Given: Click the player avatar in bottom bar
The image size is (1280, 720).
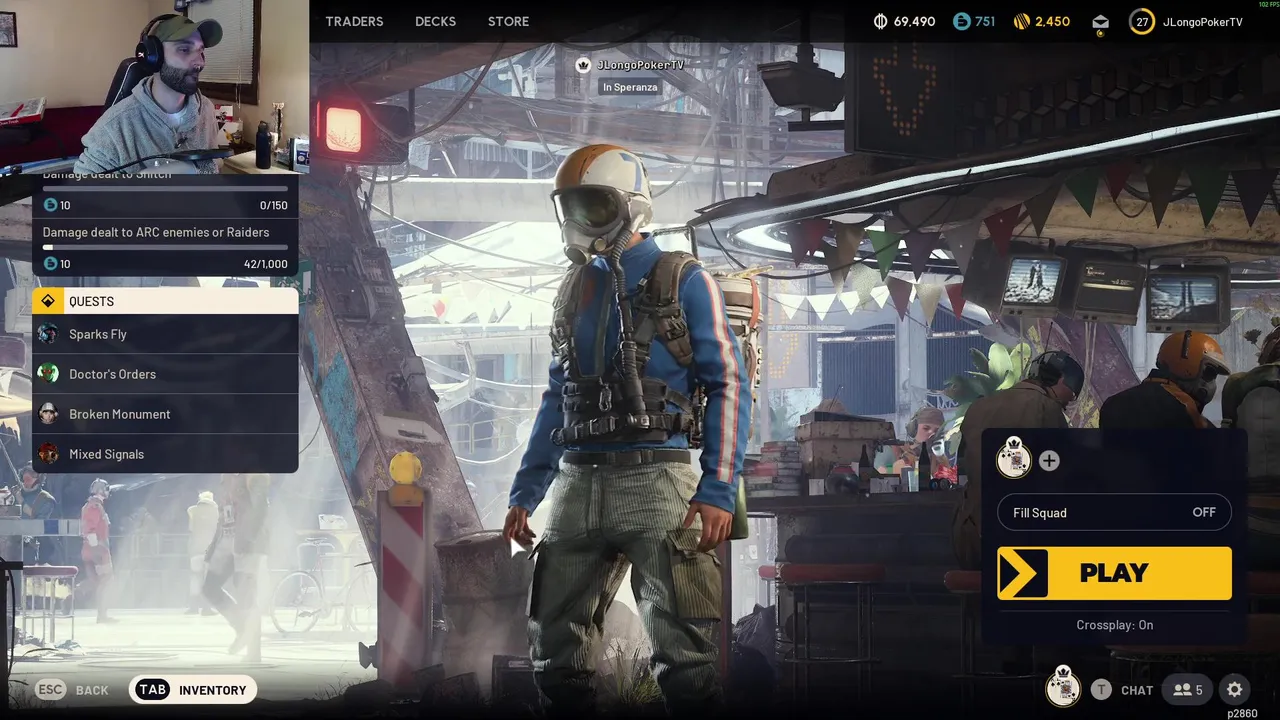Looking at the screenshot, I should coord(1063,687).
